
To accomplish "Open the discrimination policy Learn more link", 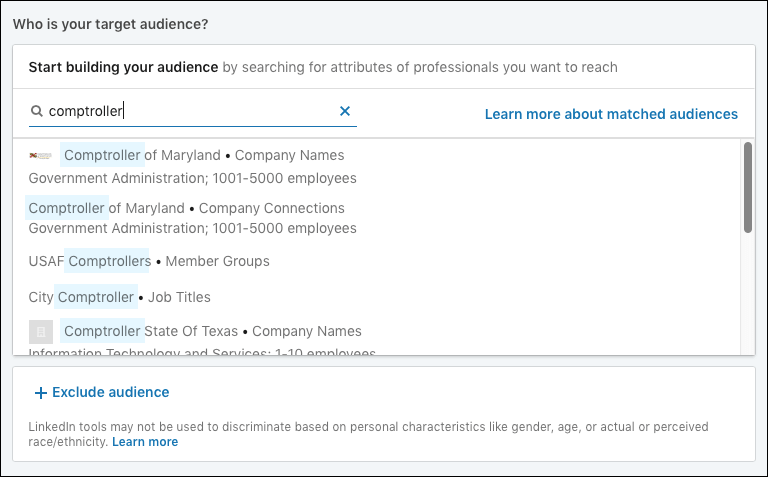I will coord(145,442).
